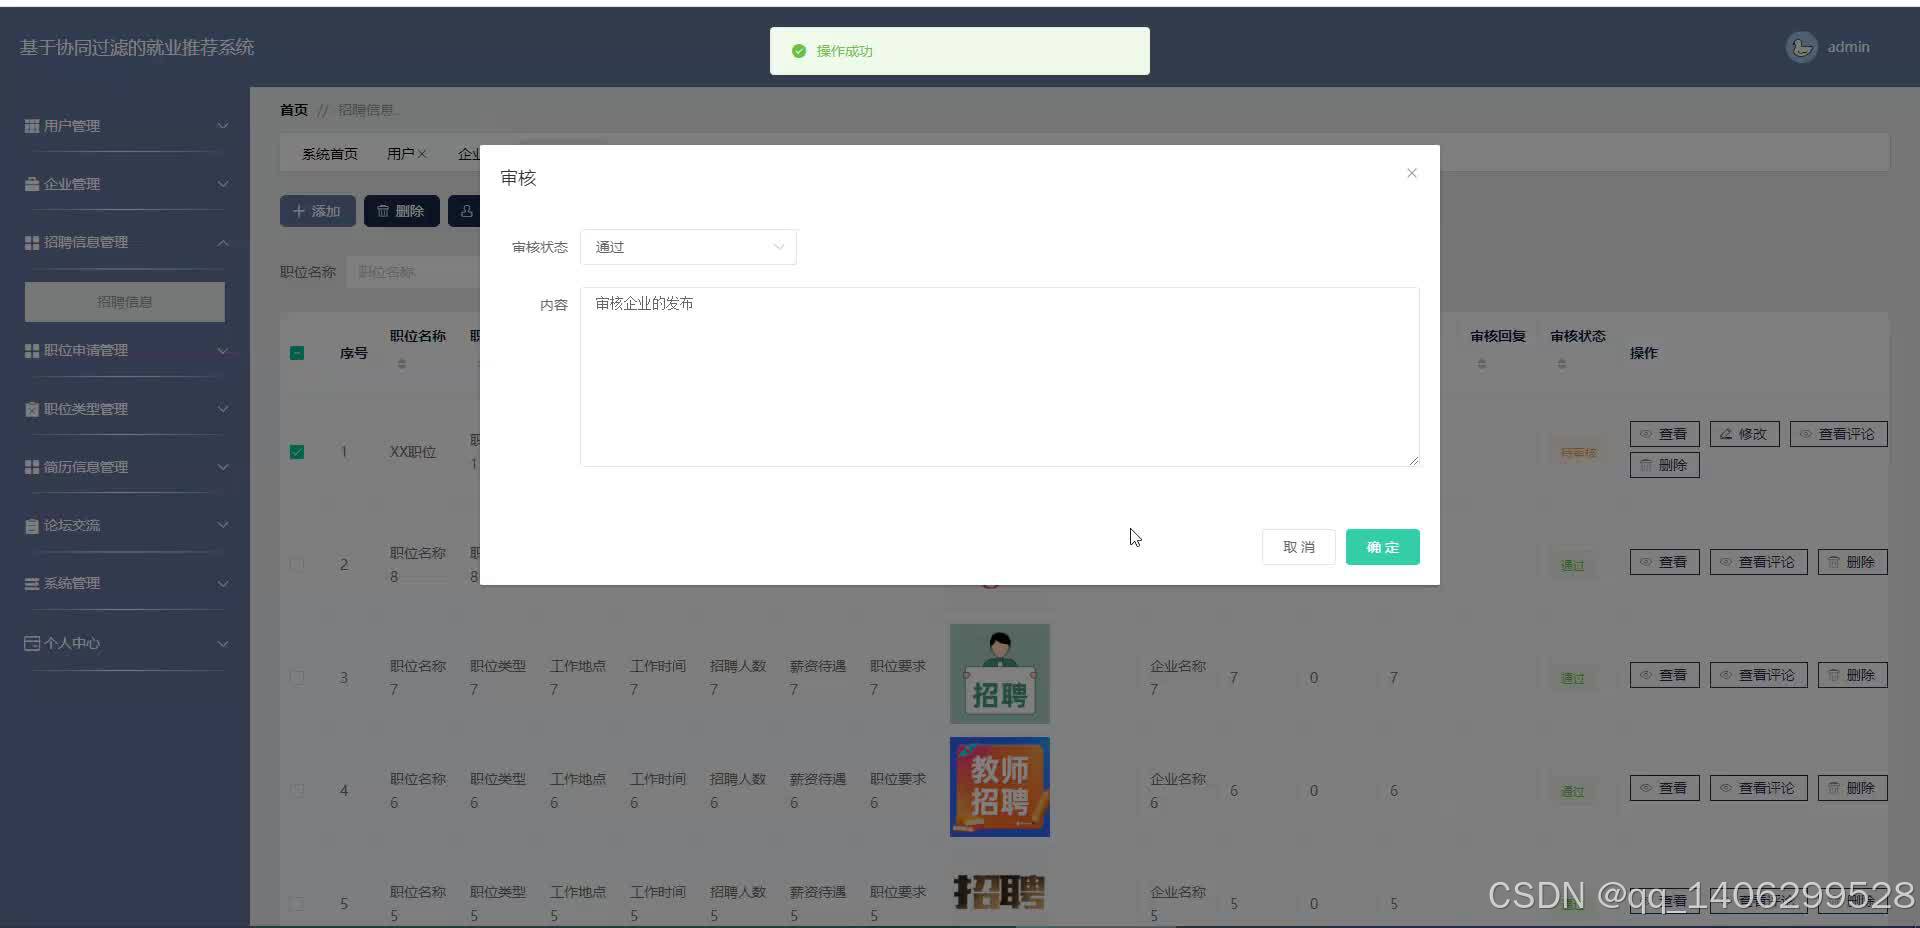
Task: Click 删除 button for row 4
Action: coord(1852,788)
